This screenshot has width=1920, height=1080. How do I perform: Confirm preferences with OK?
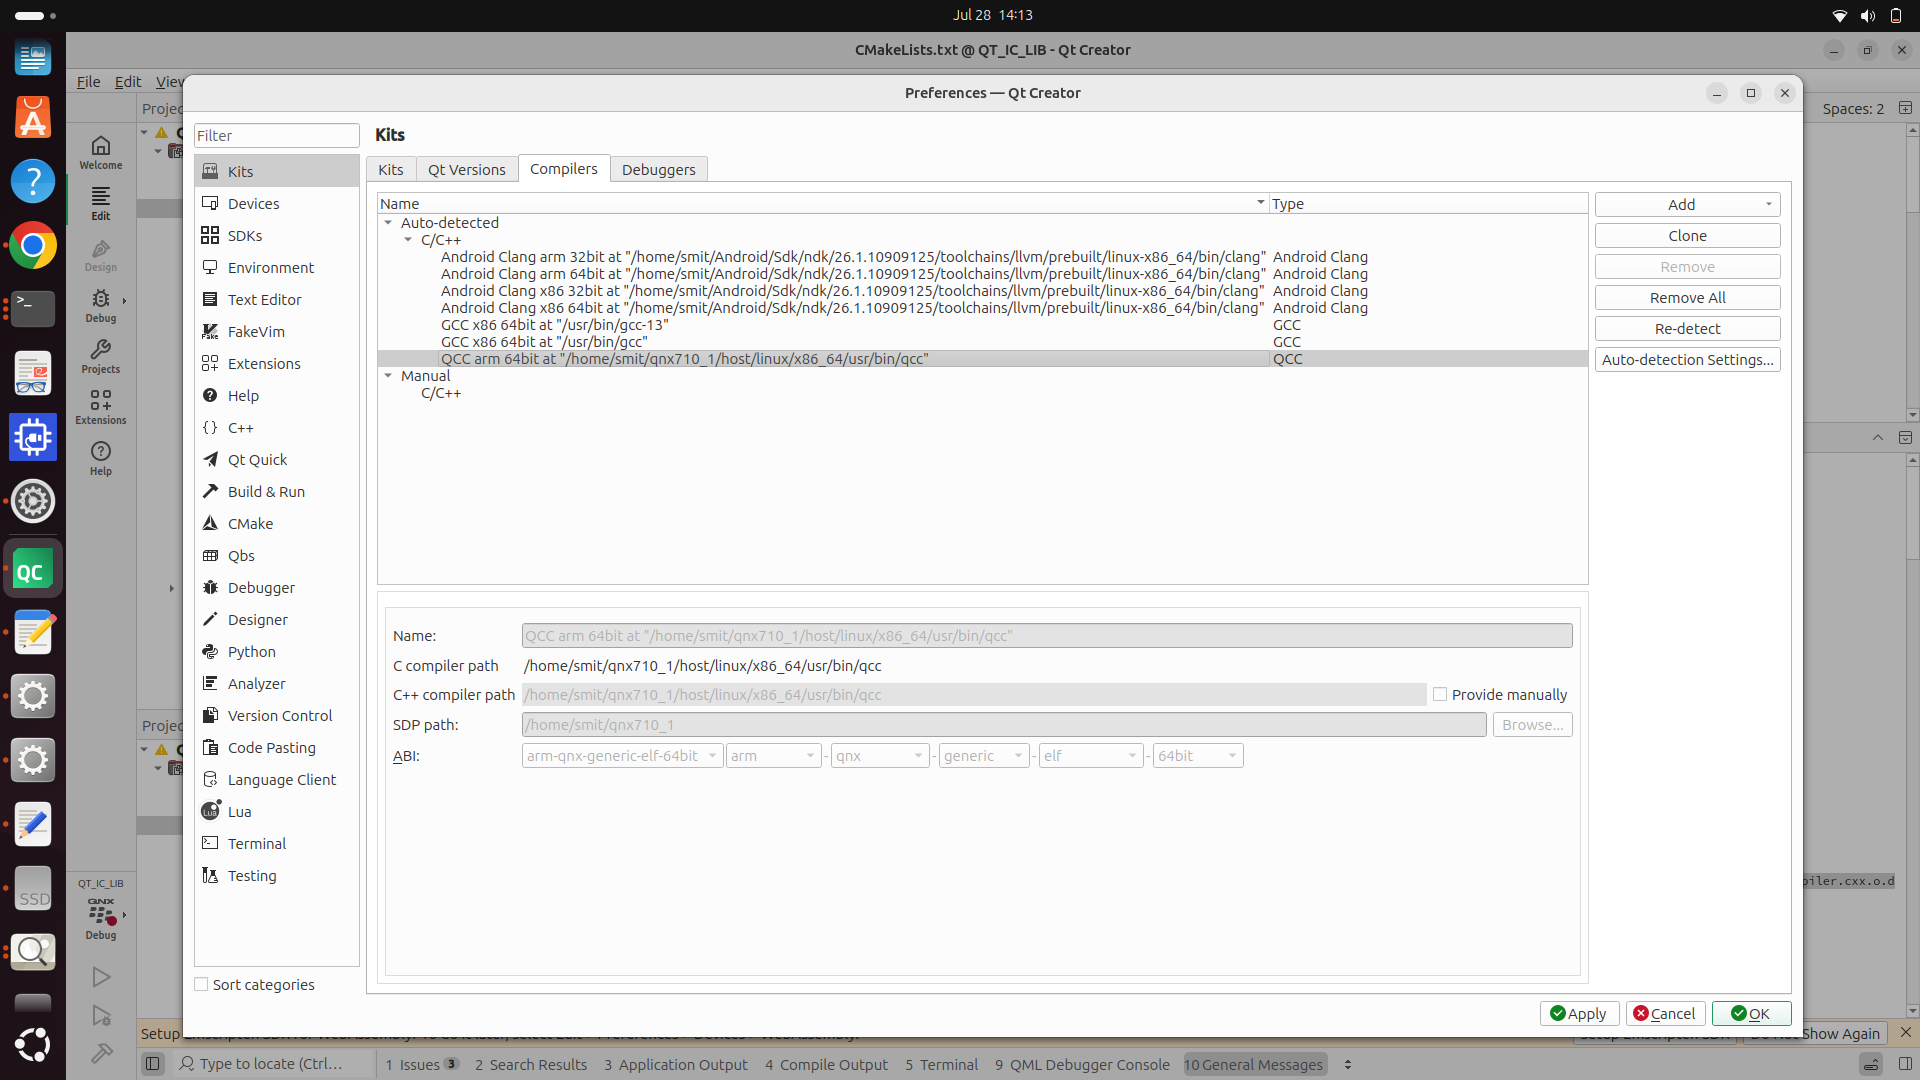click(1751, 1013)
